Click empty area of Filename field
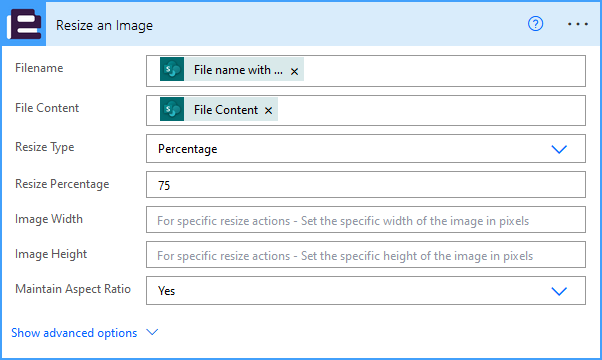Viewport: 602px width, 360px height. 444,71
